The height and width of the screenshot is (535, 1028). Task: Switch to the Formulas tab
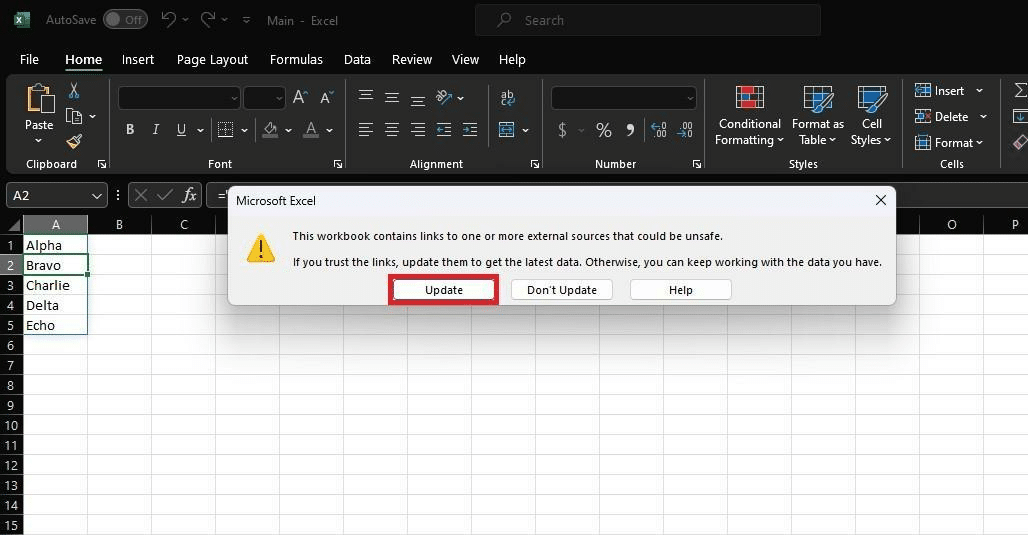(296, 60)
